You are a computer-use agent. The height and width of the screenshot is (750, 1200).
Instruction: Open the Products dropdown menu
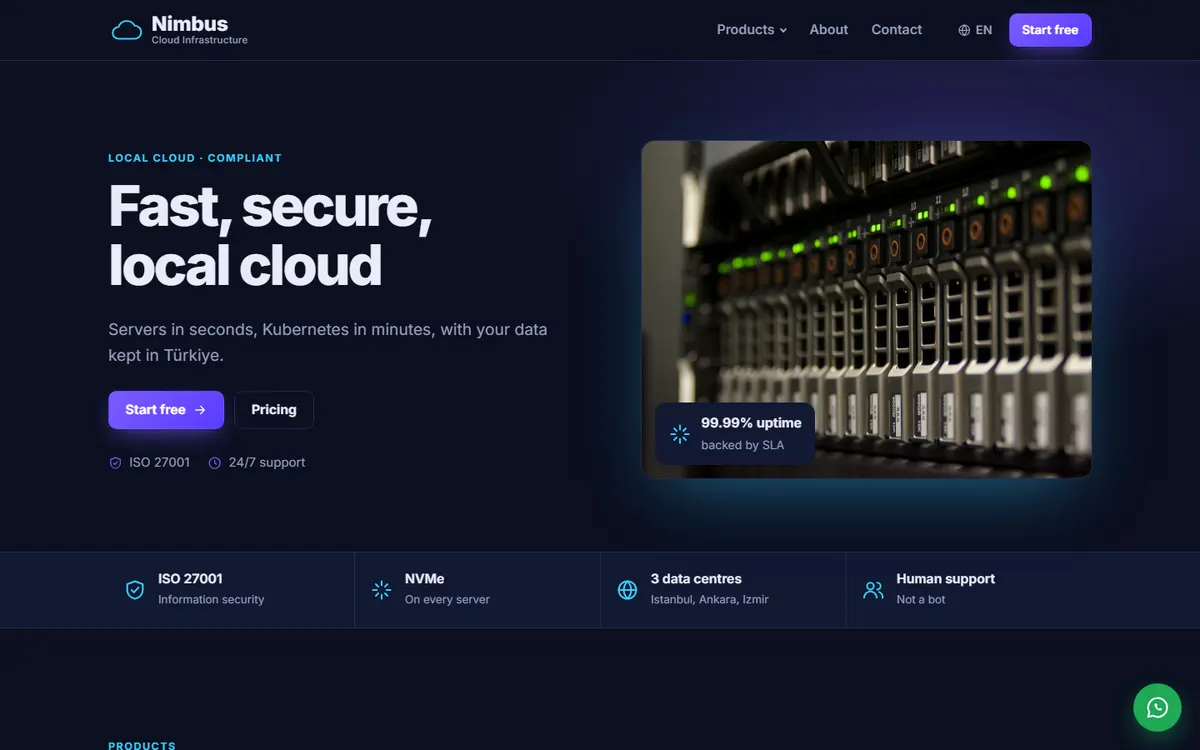[752, 30]
